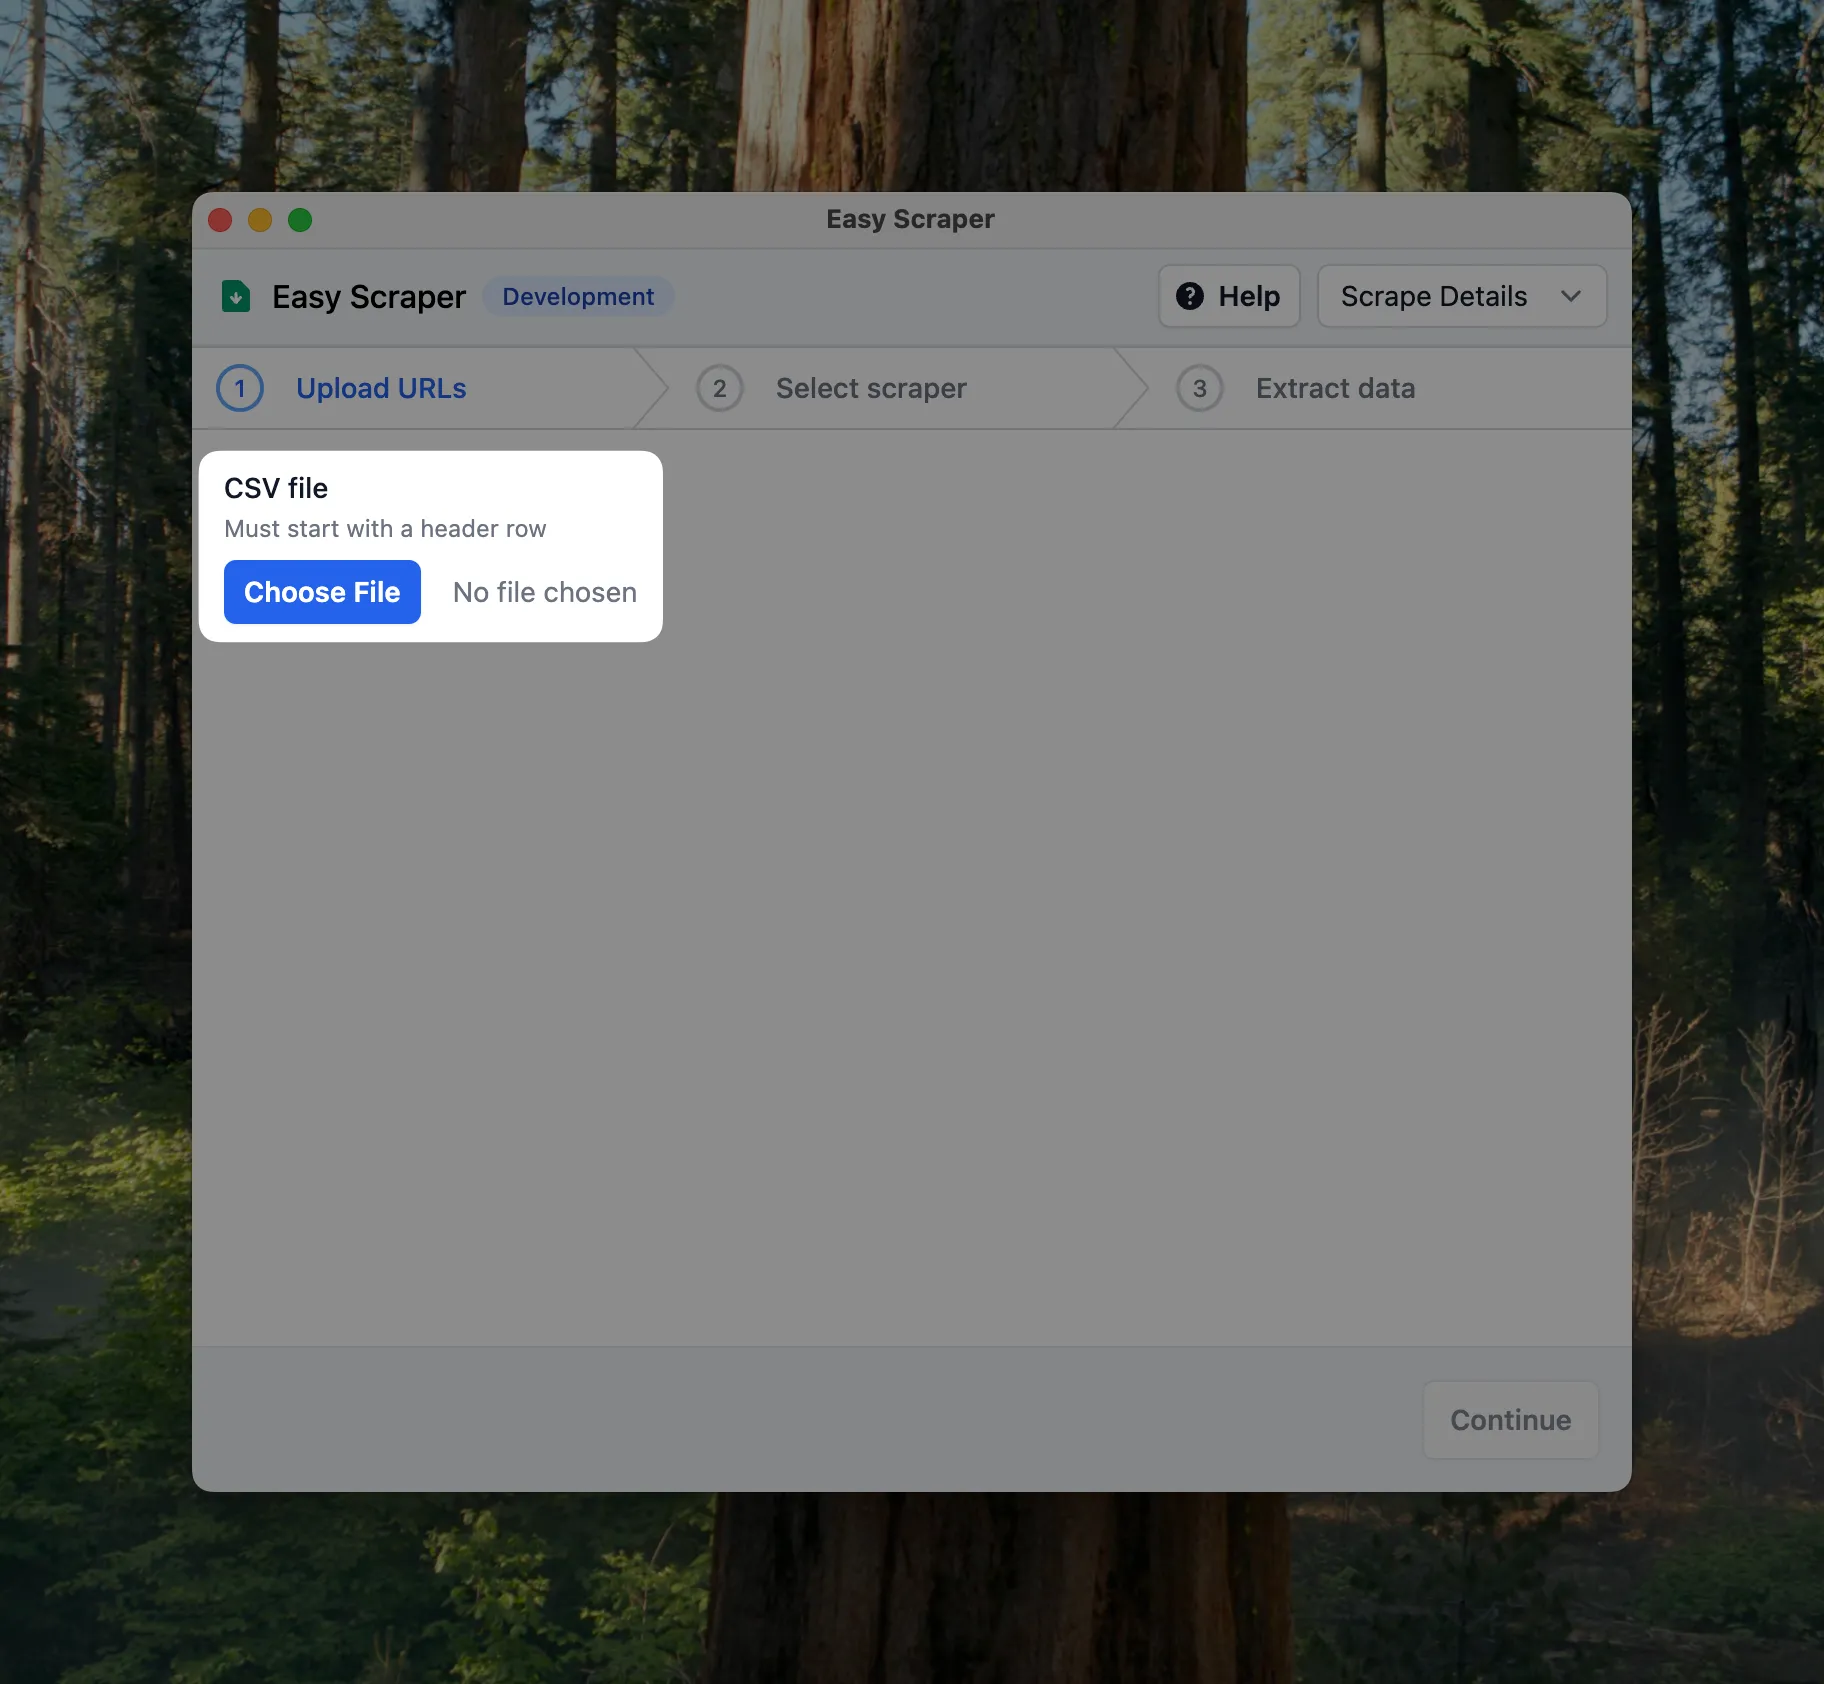Click the step 2 circle number
Image resolution: width=1824 pixels, height=1684 pixels.
point(719,389)
